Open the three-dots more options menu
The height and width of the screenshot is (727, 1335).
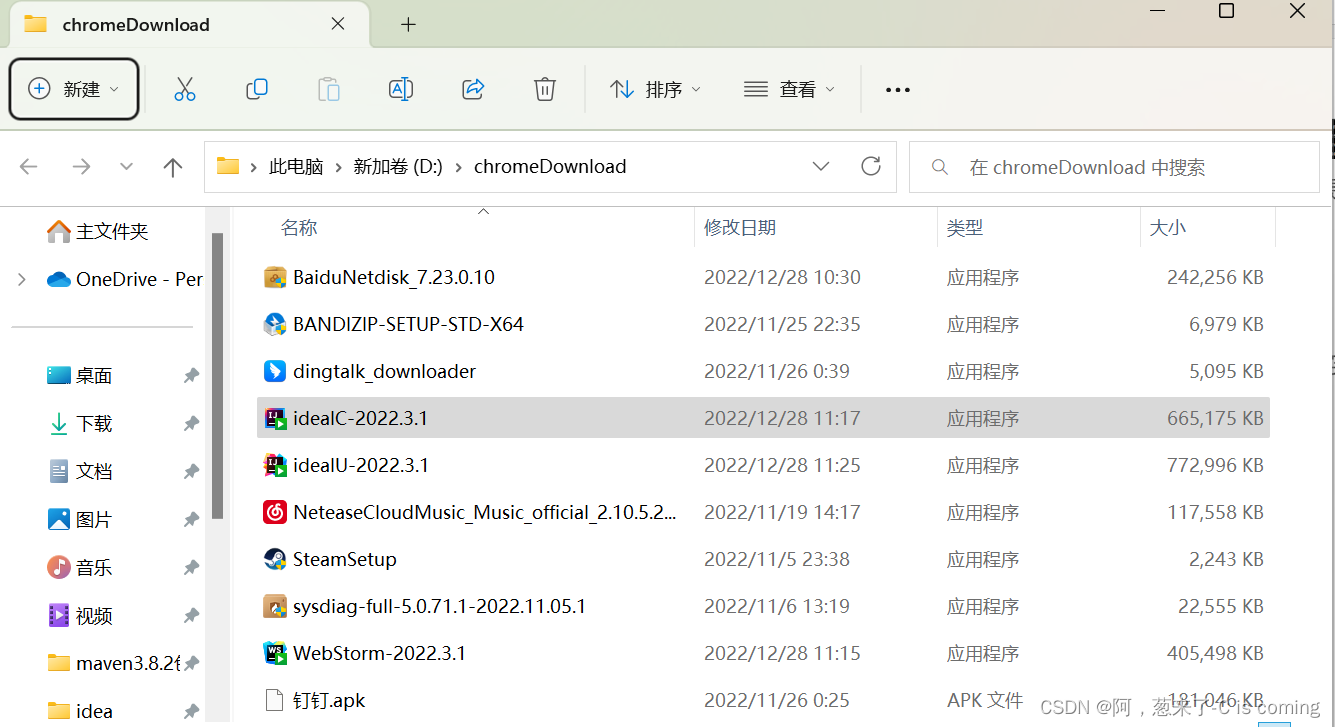click(898, 90)
